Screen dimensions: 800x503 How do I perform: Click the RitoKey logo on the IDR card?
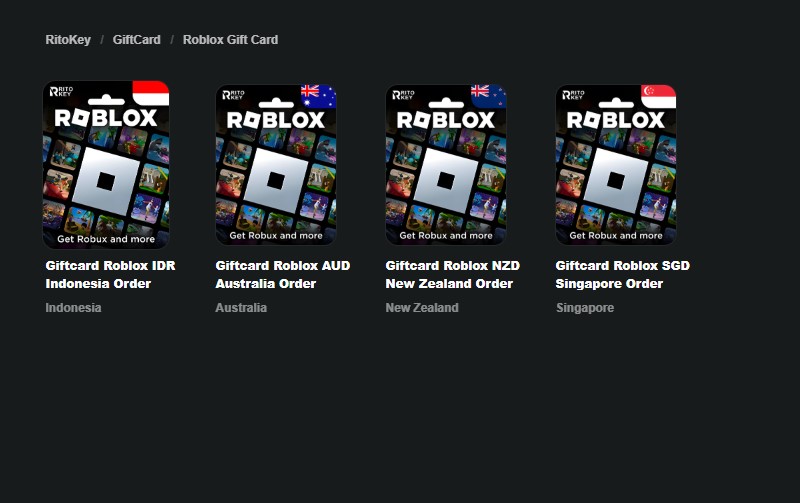coord(61,91)
